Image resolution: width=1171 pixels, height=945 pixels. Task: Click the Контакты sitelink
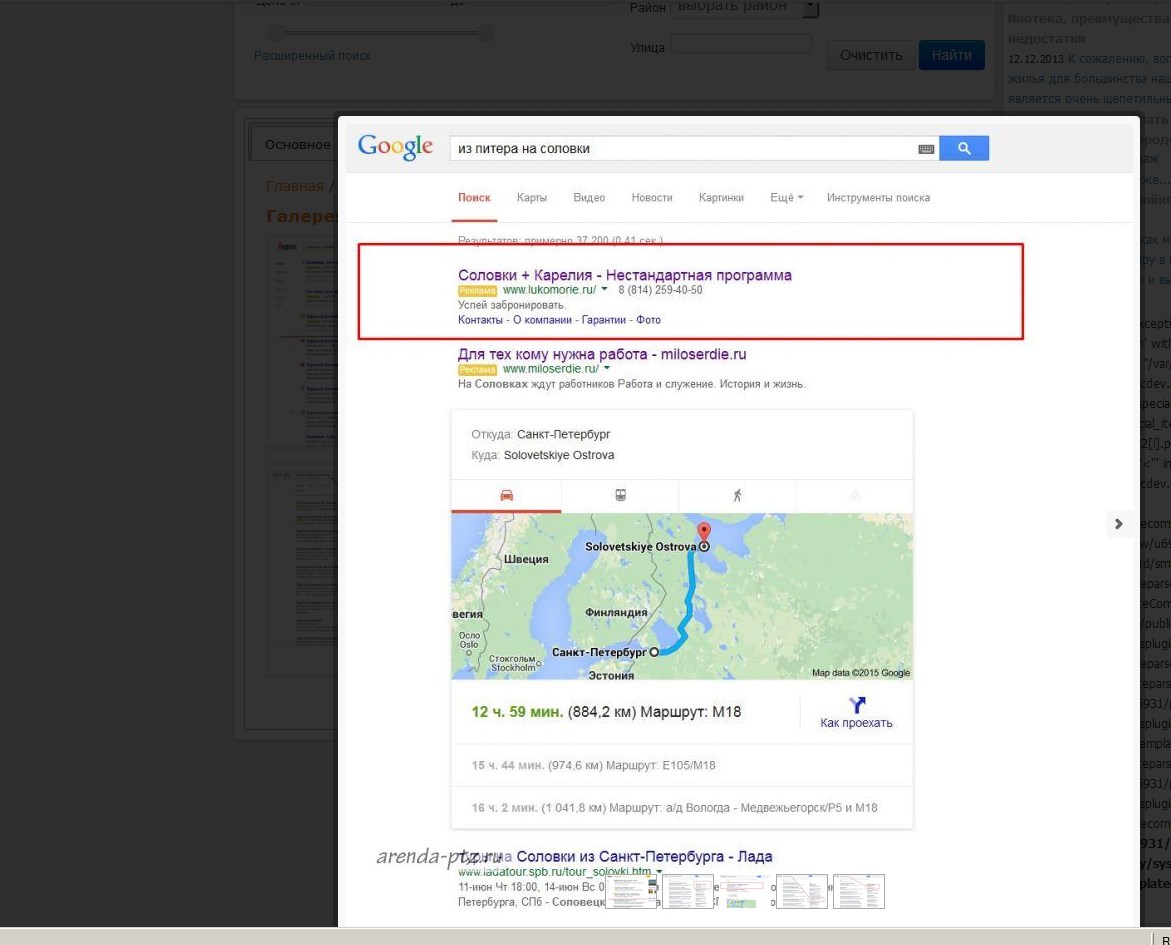(480, 320)
